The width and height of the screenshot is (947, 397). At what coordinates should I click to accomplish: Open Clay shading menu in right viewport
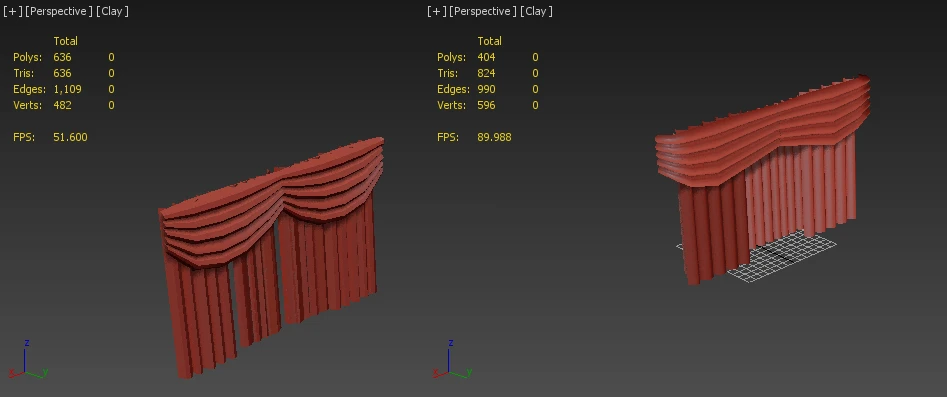pos(536,11)
